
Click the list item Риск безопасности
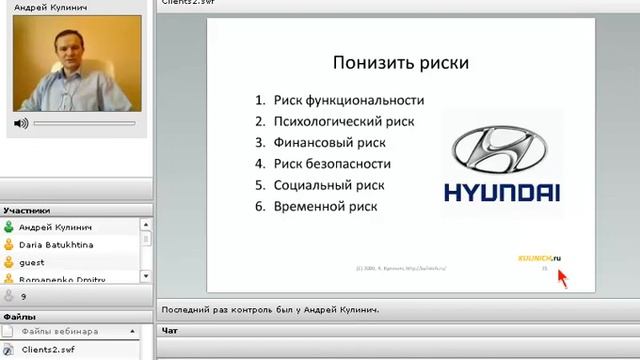coord(332,164)
